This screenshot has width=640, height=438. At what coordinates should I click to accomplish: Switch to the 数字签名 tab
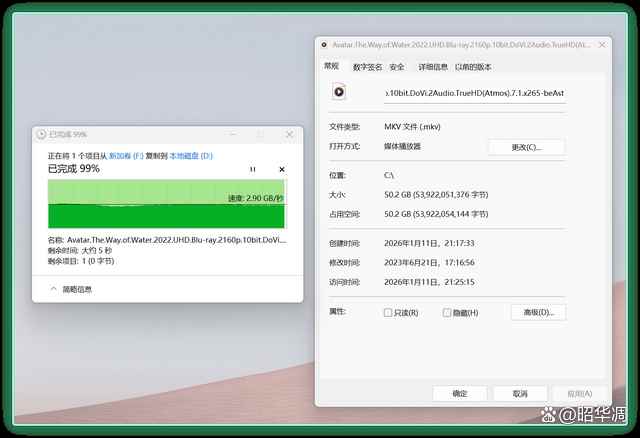[x=367, y=67]
